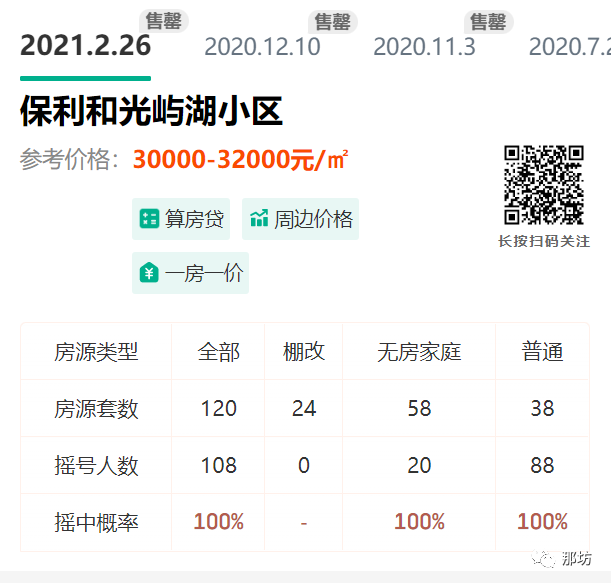
Task: Click the 普通 column header
Action: pyautogui.click(x=542, y=352)
